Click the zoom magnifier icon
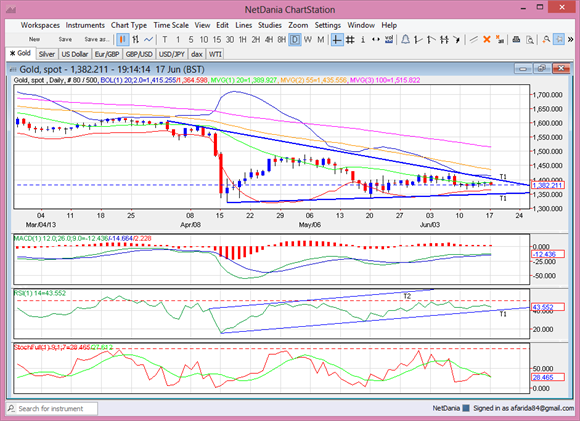This screenshot has height=421, width=580. click(x=546, y=40)
